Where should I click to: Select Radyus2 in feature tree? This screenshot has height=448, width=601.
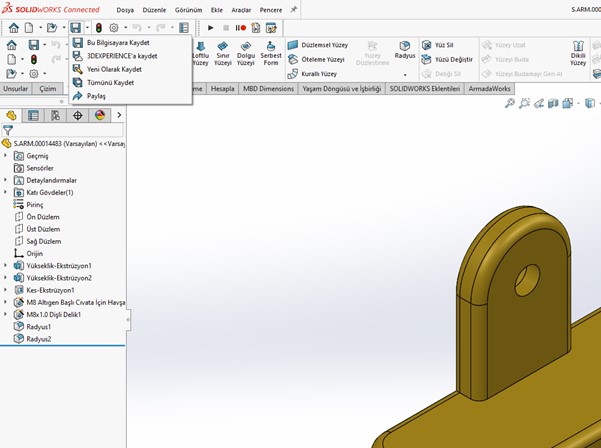pos(38,339)
